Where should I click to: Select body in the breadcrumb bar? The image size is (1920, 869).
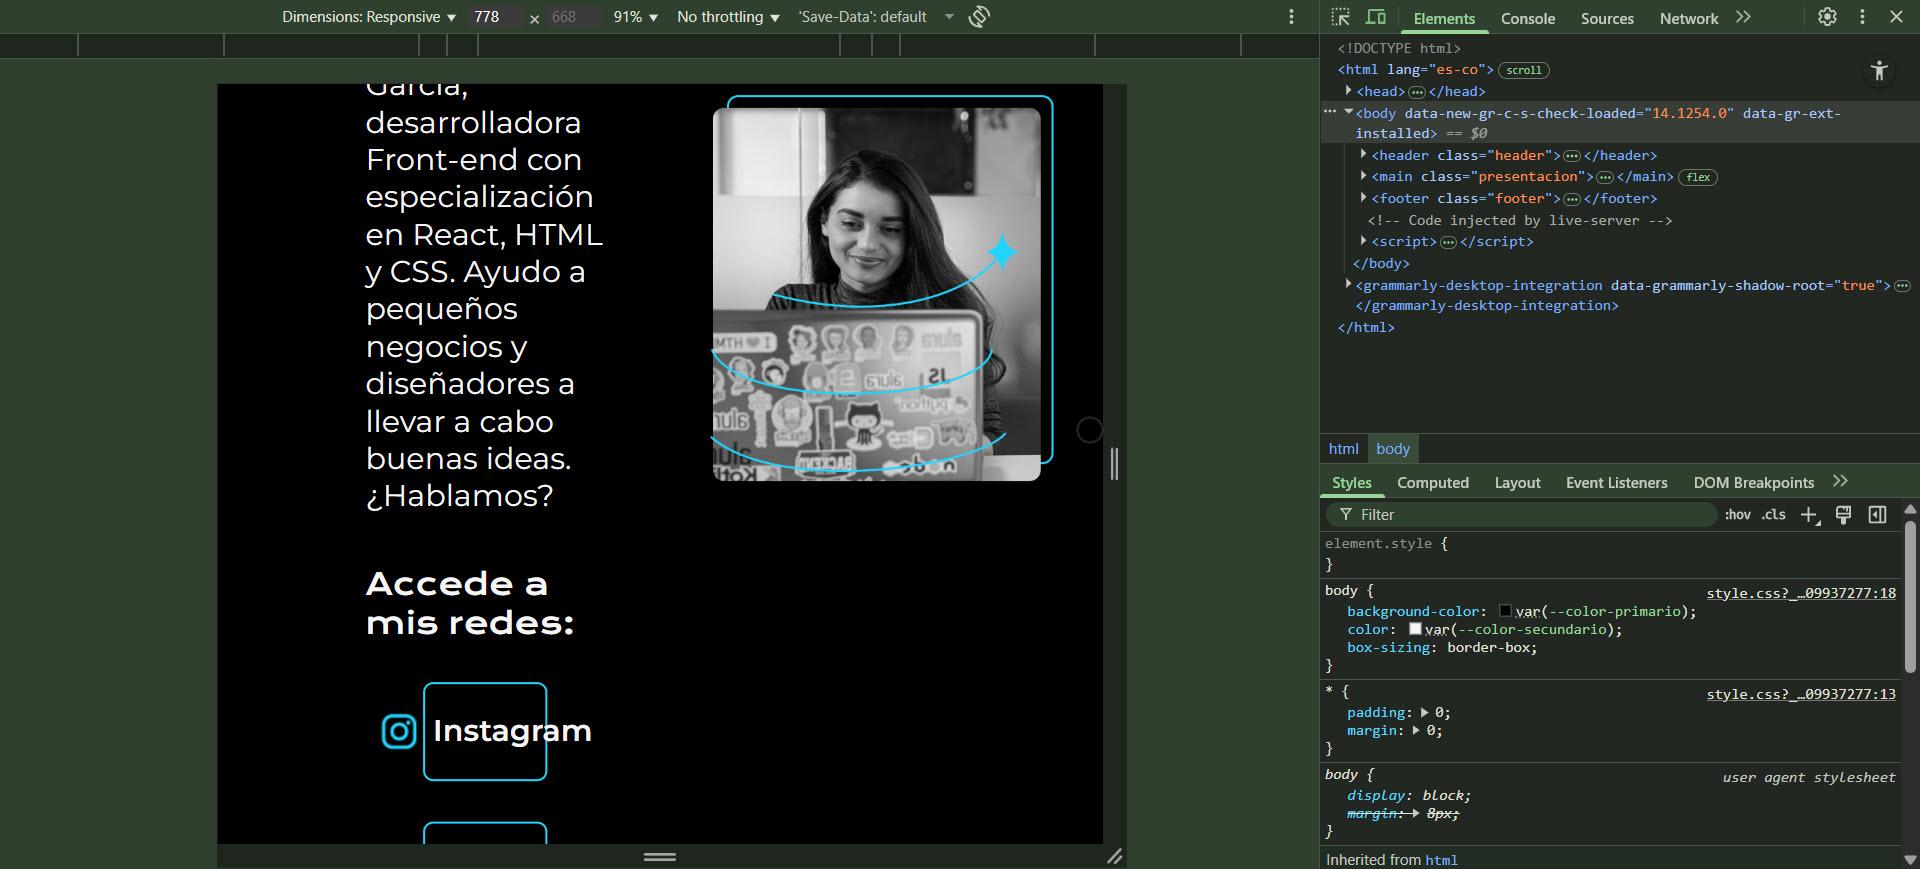(1392, 449)
